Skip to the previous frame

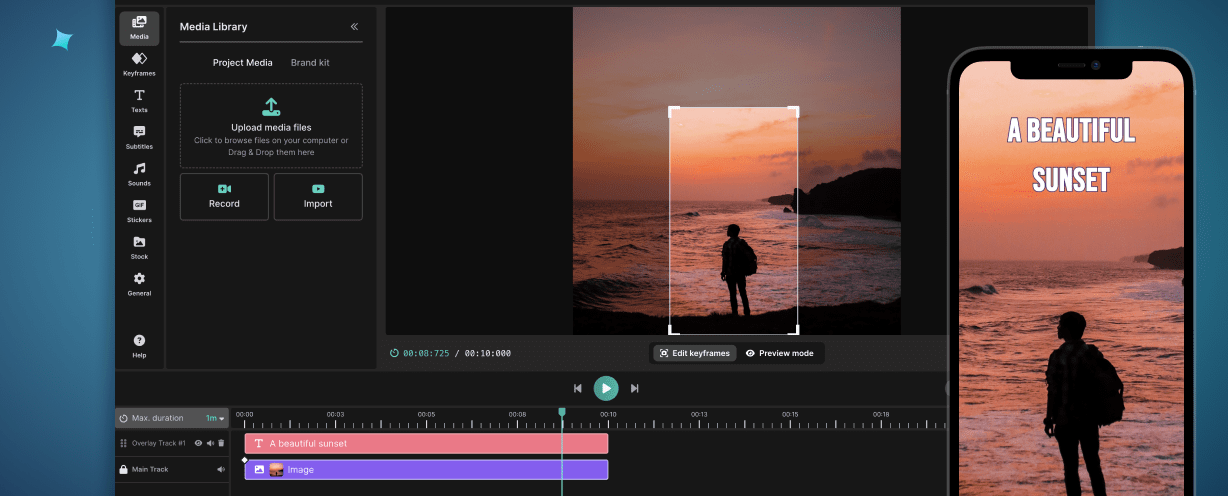click(577, 388)
